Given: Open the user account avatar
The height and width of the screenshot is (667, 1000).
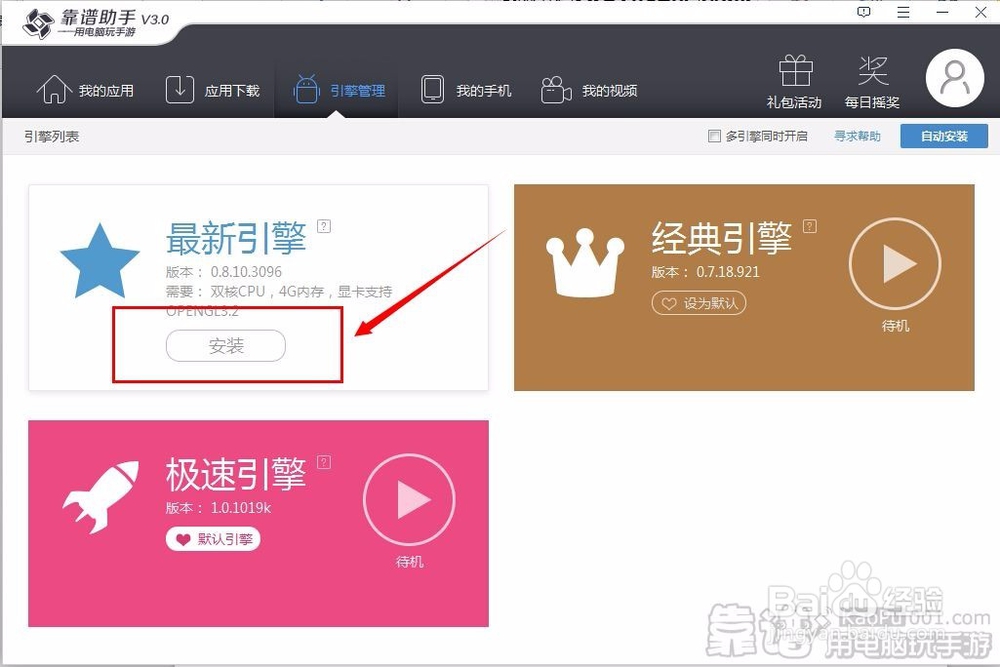Looking at the screenshot, I should click(953, 76).
